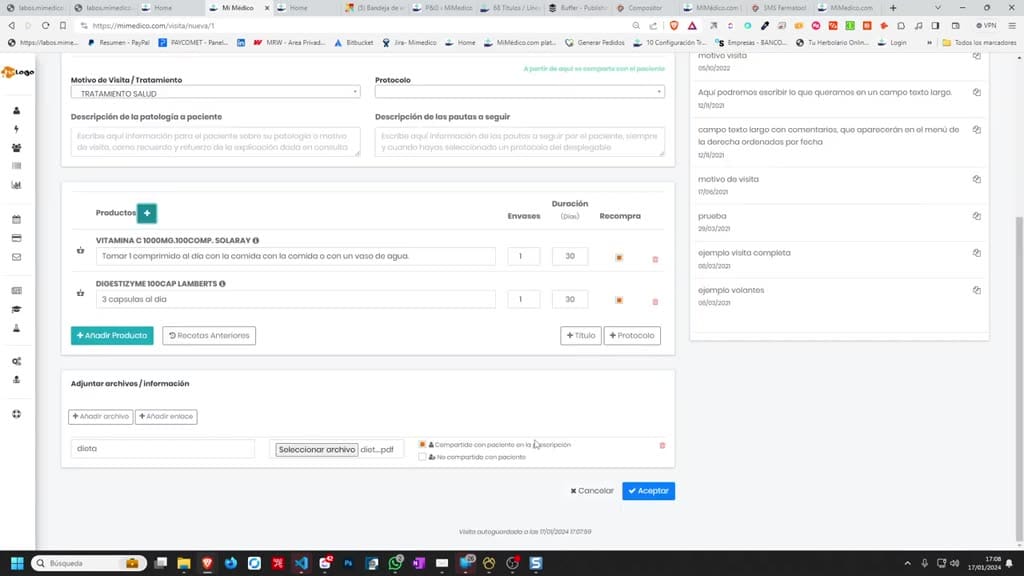Remove the attached dieta file

[662, 445]
